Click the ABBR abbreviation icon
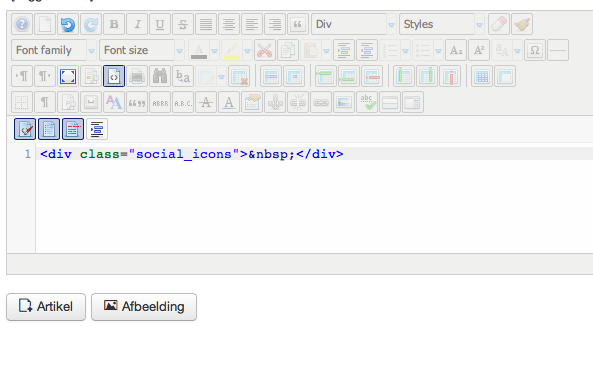 click(x=160, y=102)
